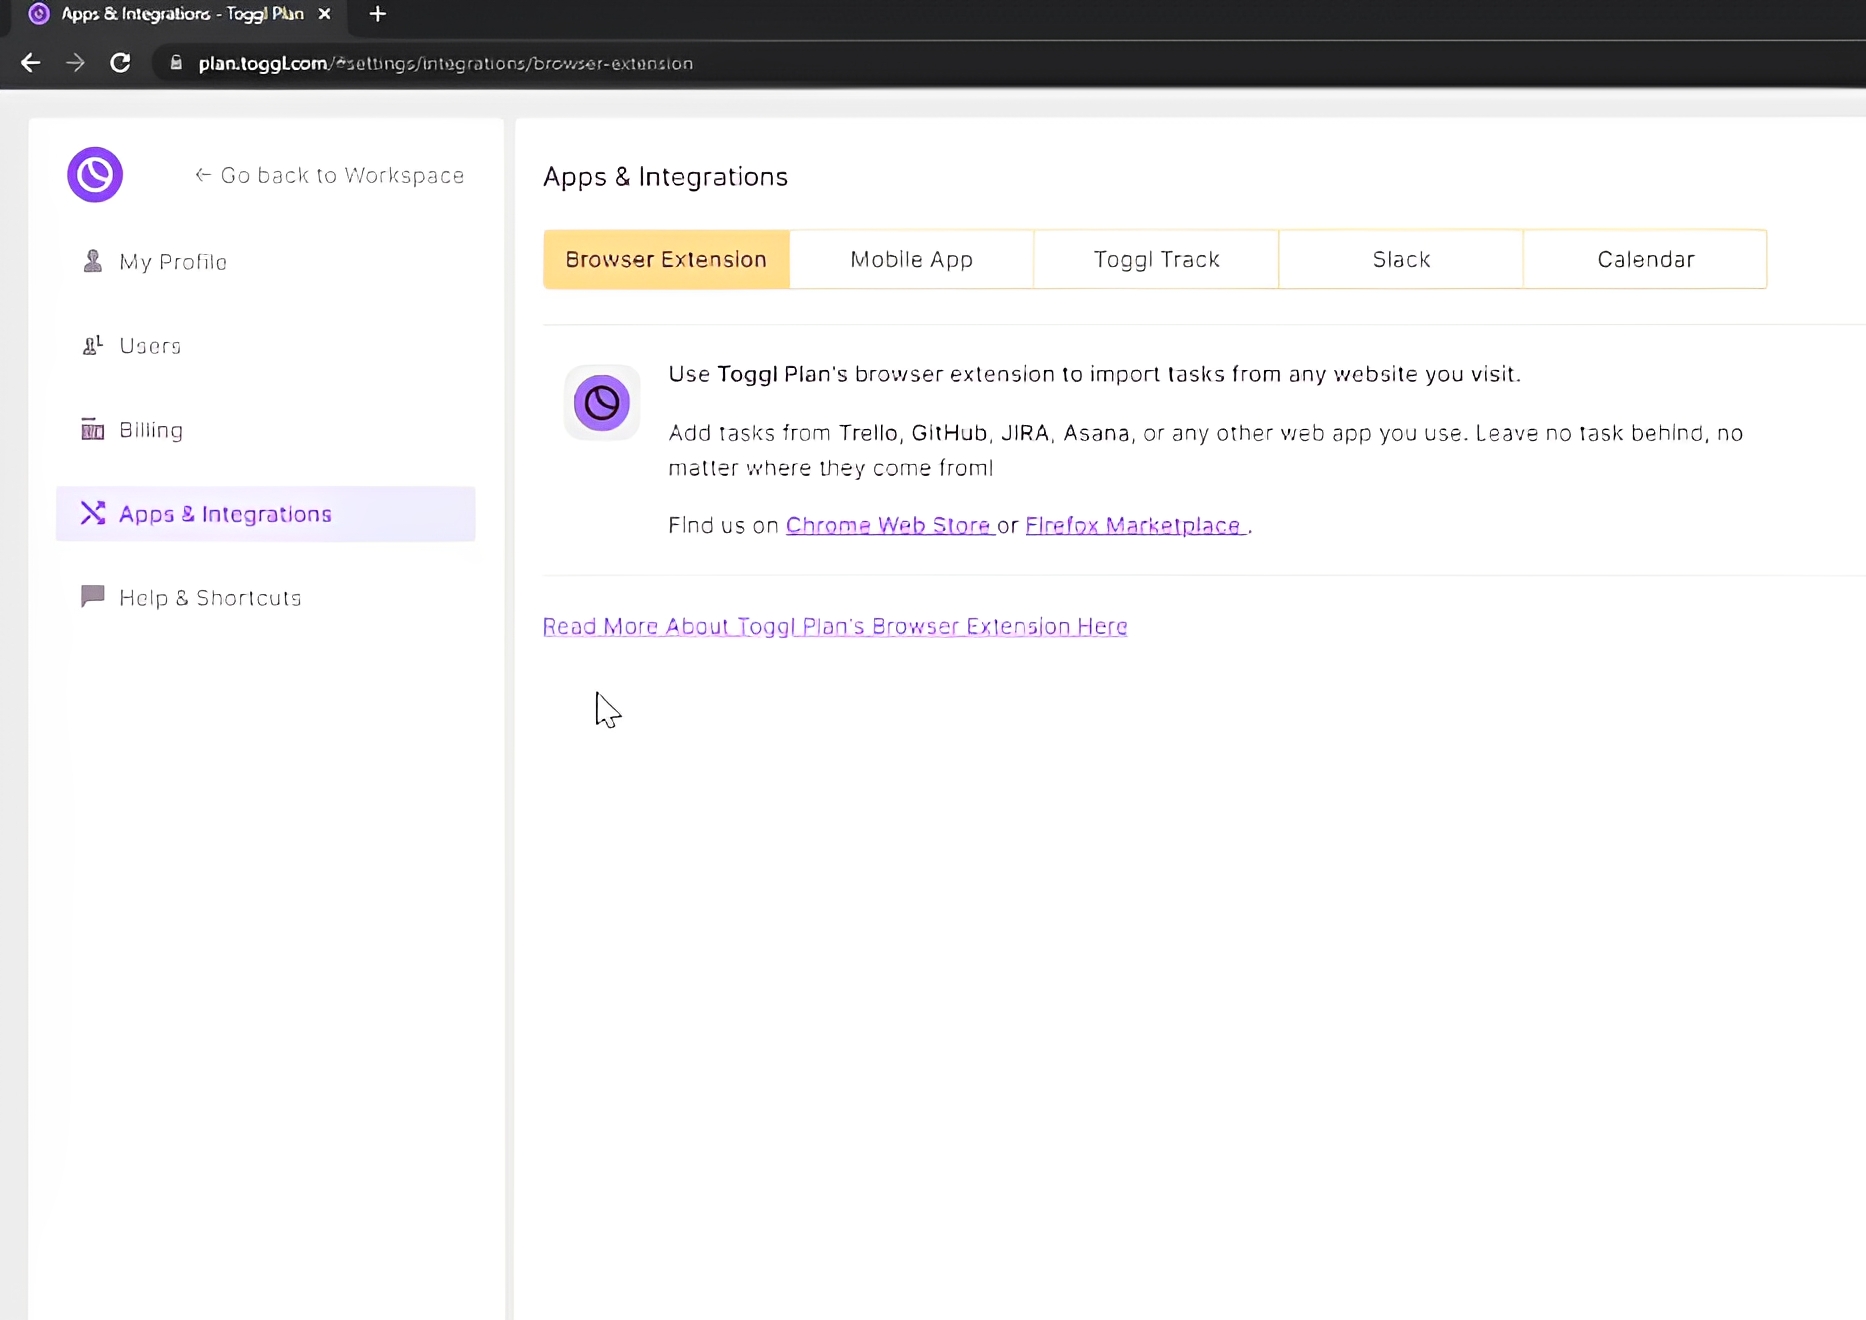Click the Users icon in sidebar
Viewport: 1866px width, 1320px height.
tap(92, 345)
